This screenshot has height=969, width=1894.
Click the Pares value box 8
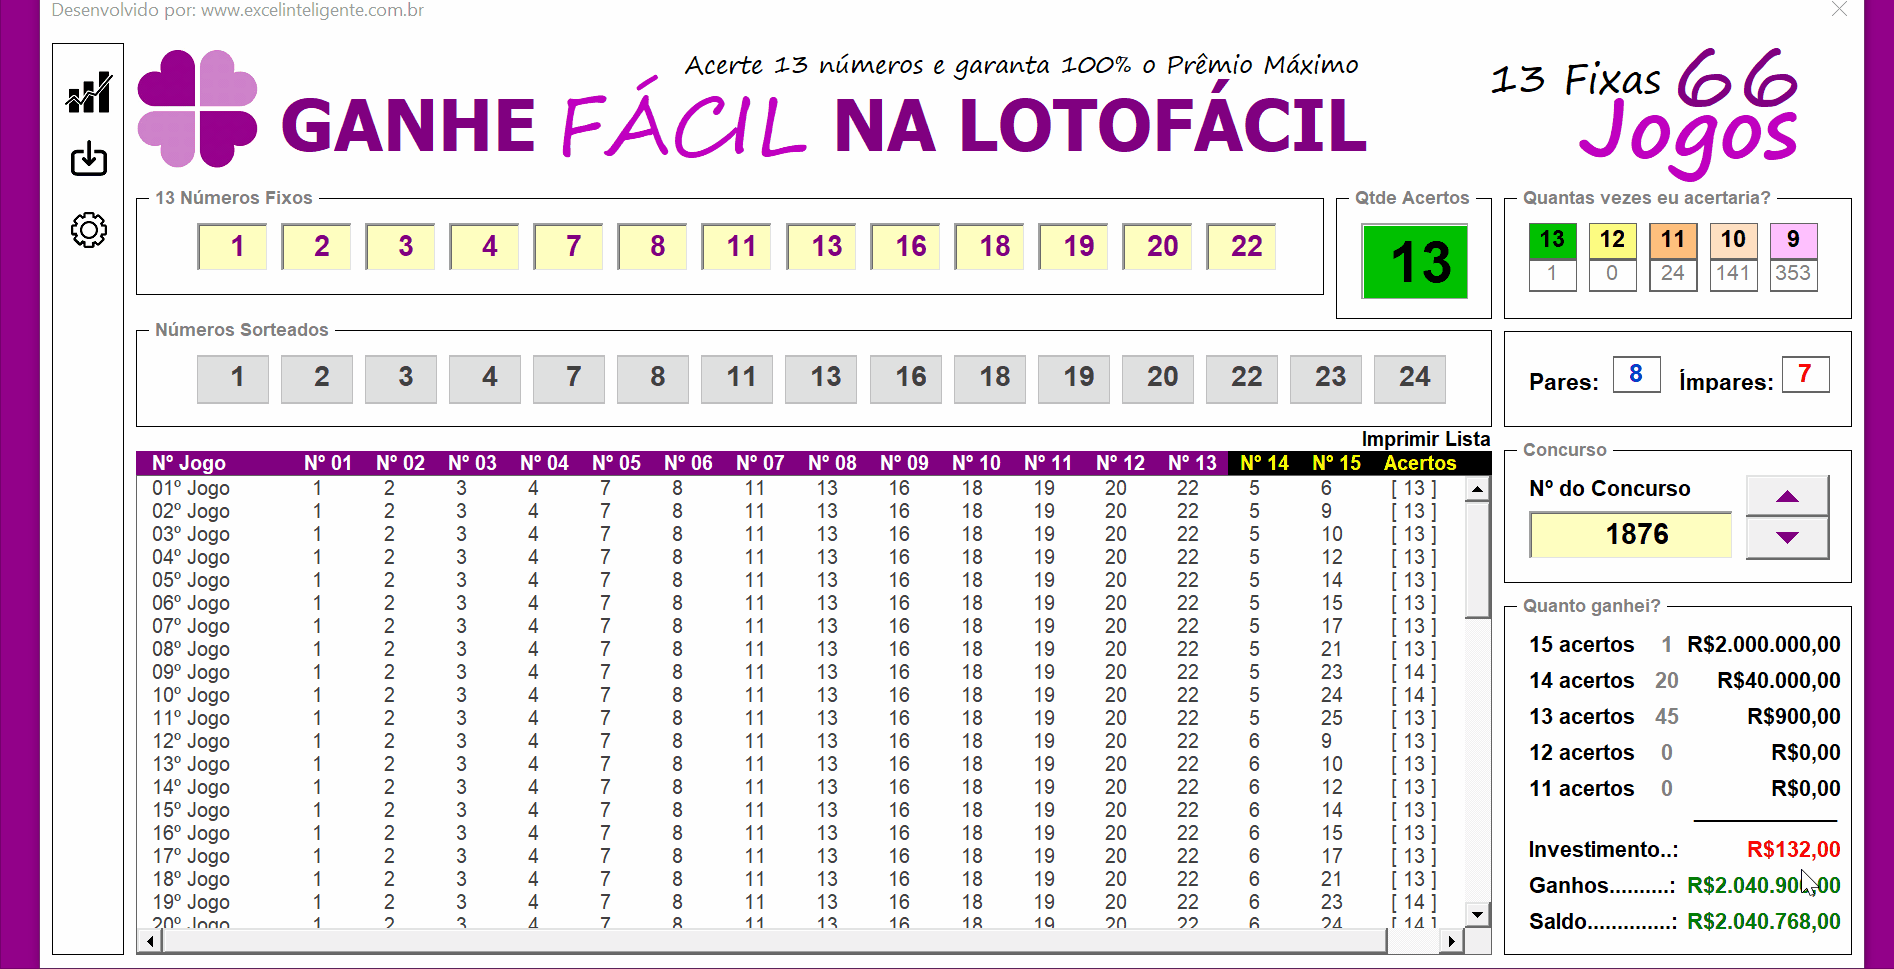pos(1636,374)
